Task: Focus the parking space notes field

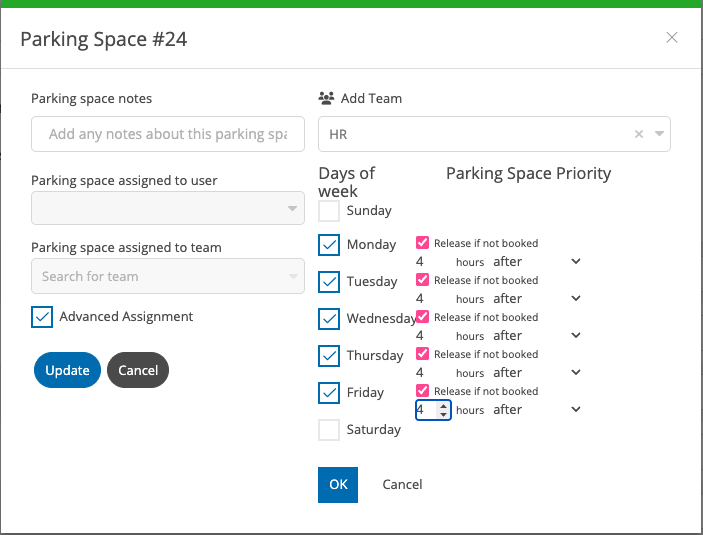Action: 168,134
